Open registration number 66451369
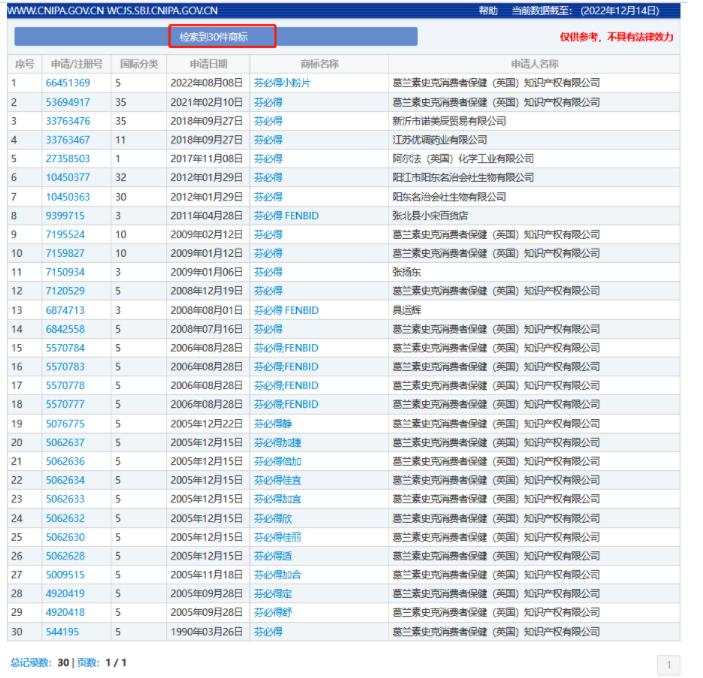Image resolution: width=703 pixels, height=678 pixels. pyautogui.click(x=68, y=83)
